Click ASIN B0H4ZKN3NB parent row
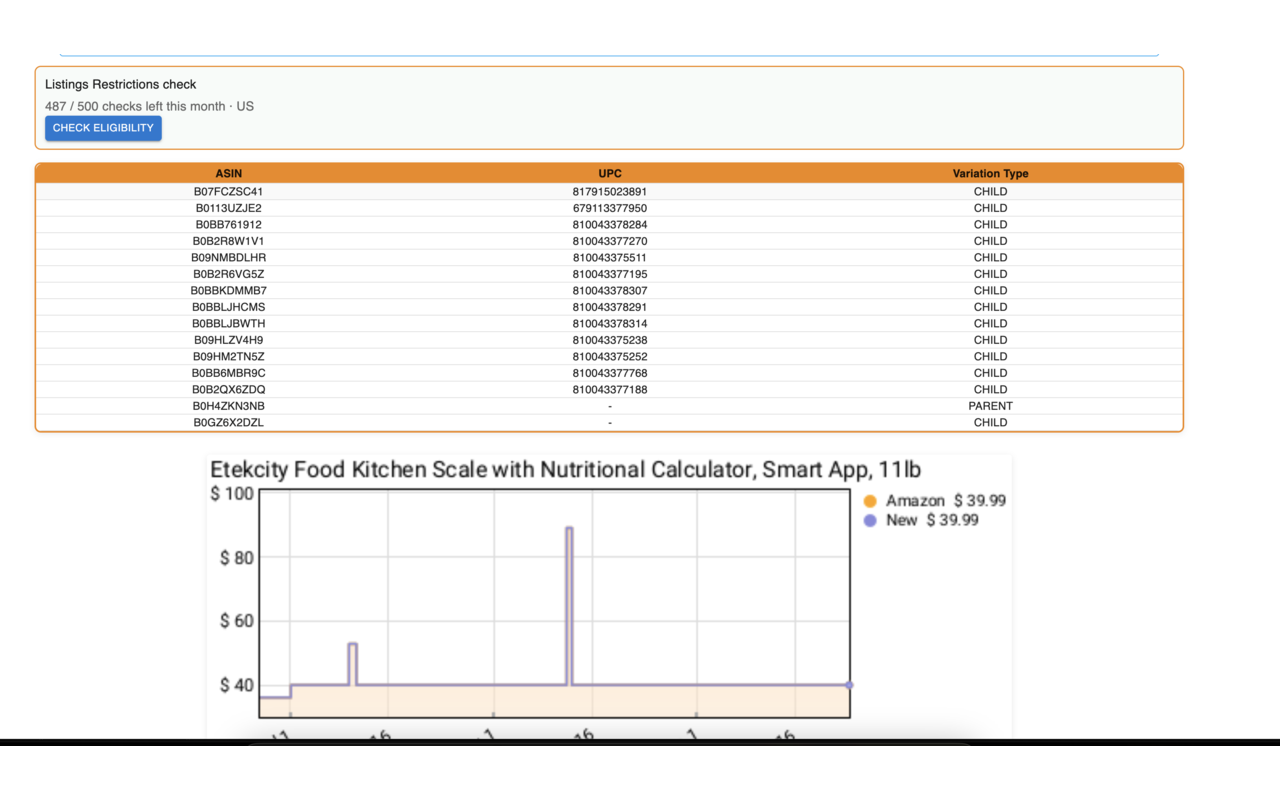The width and height of the screenshot is (1280, 800). coord(609,406)
